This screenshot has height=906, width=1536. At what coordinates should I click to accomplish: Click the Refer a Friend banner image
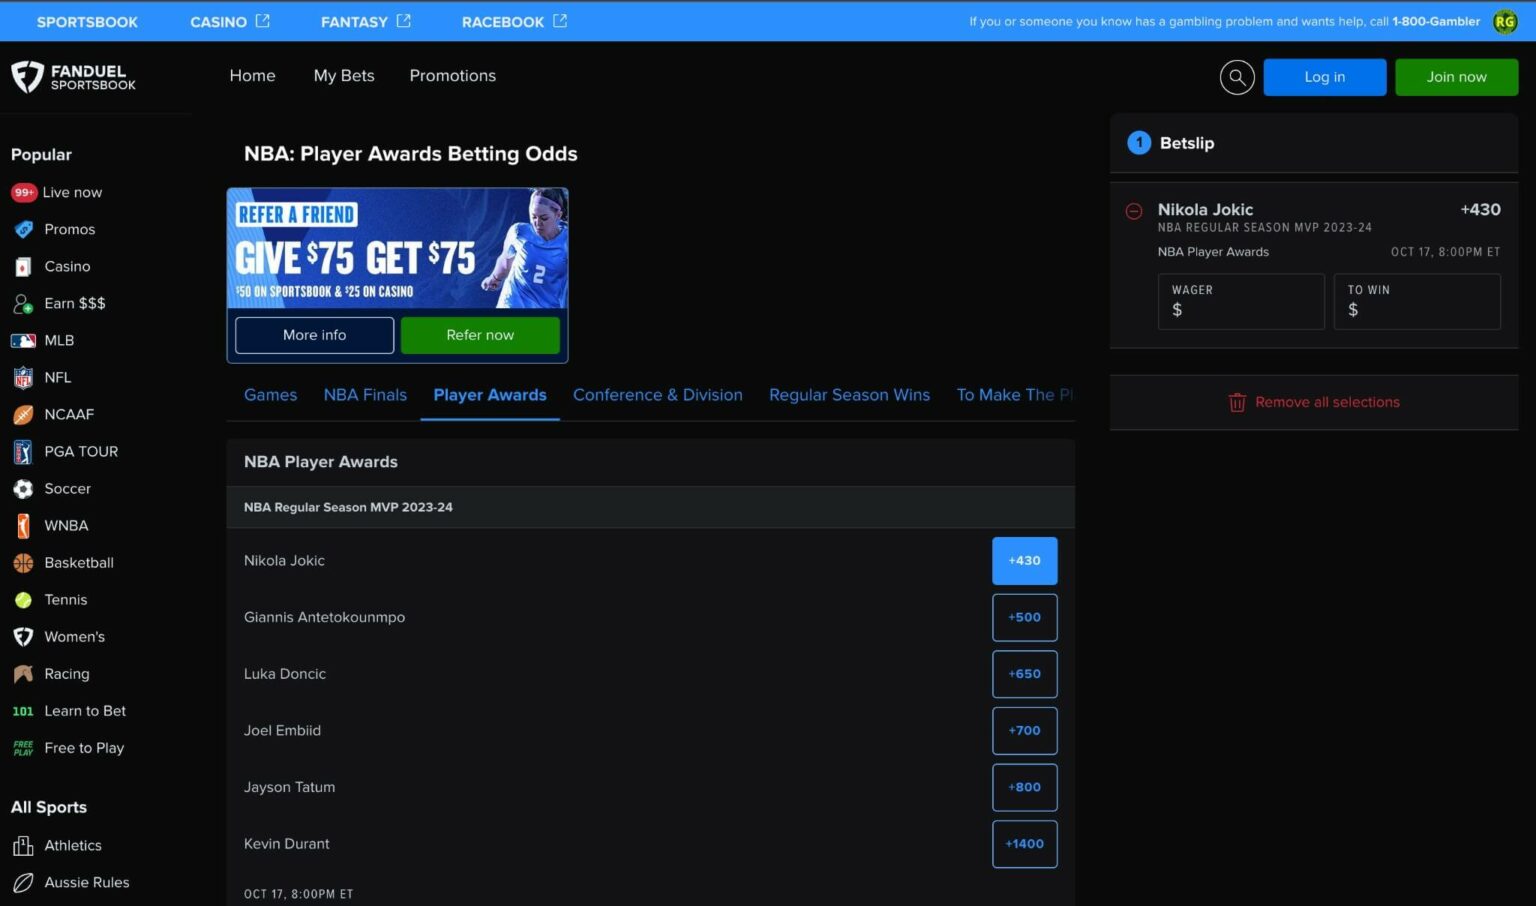[x=397, y=248]
